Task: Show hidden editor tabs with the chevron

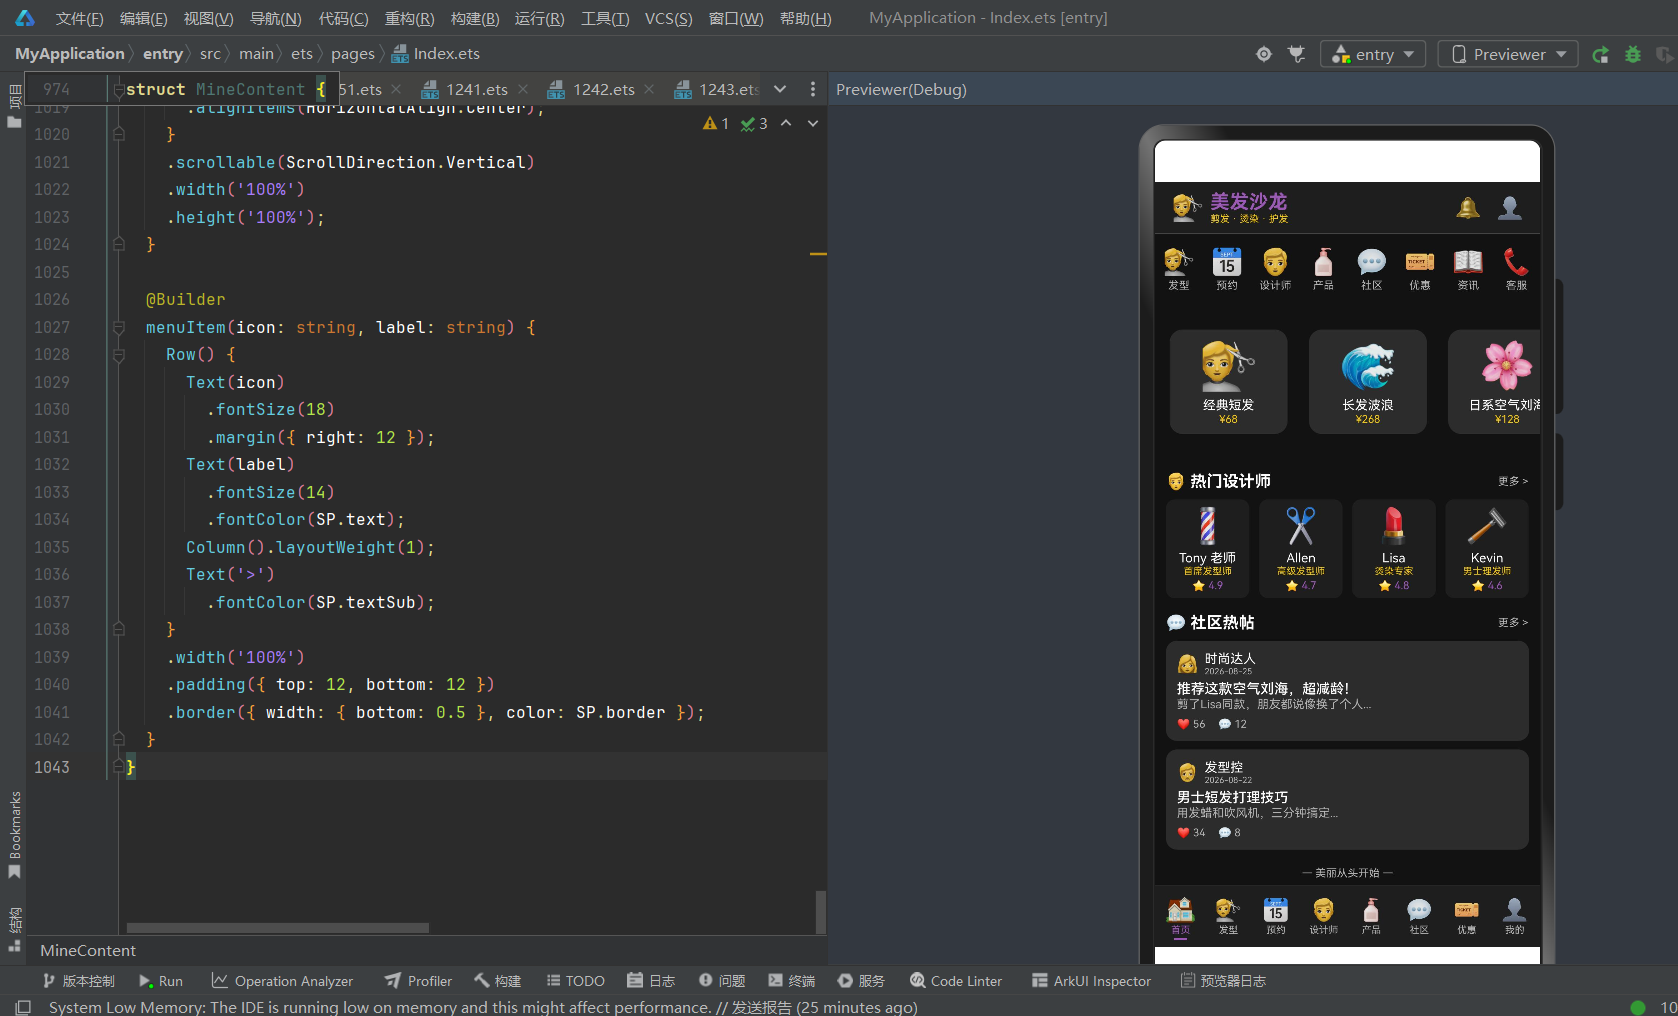Action: (x=780, y=89)
